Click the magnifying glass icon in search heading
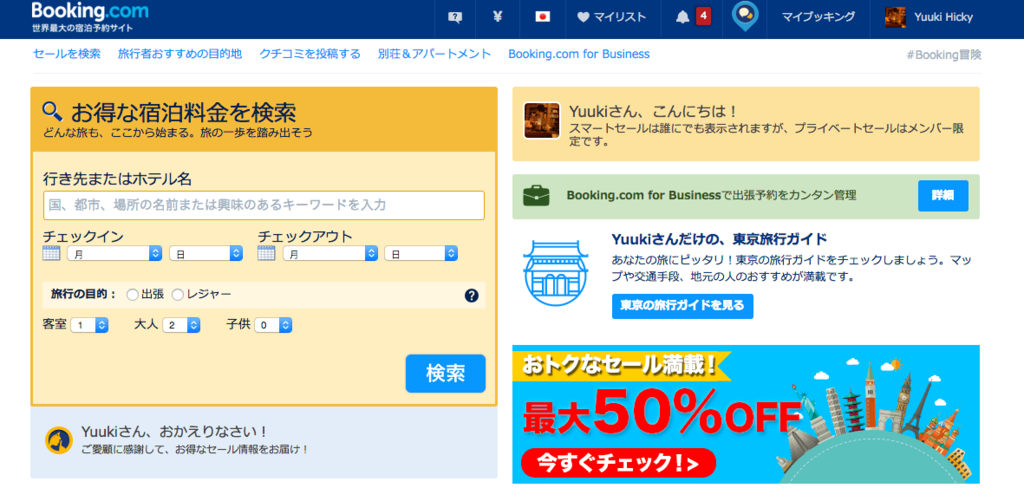This screenshot has height=488, width=1024. pos(52,111)
